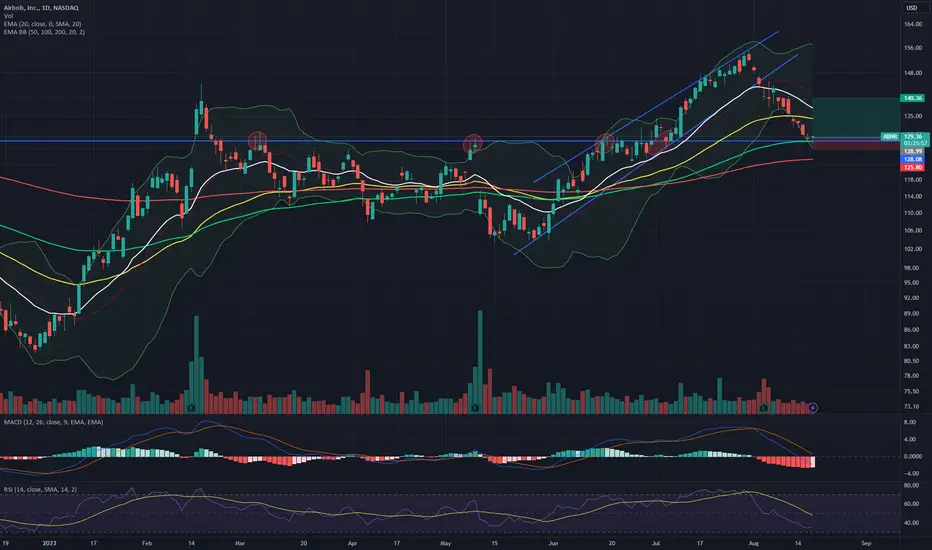Select the Vol indicator legend
Screen dimensions: 932x550
[x=8, y=16]
